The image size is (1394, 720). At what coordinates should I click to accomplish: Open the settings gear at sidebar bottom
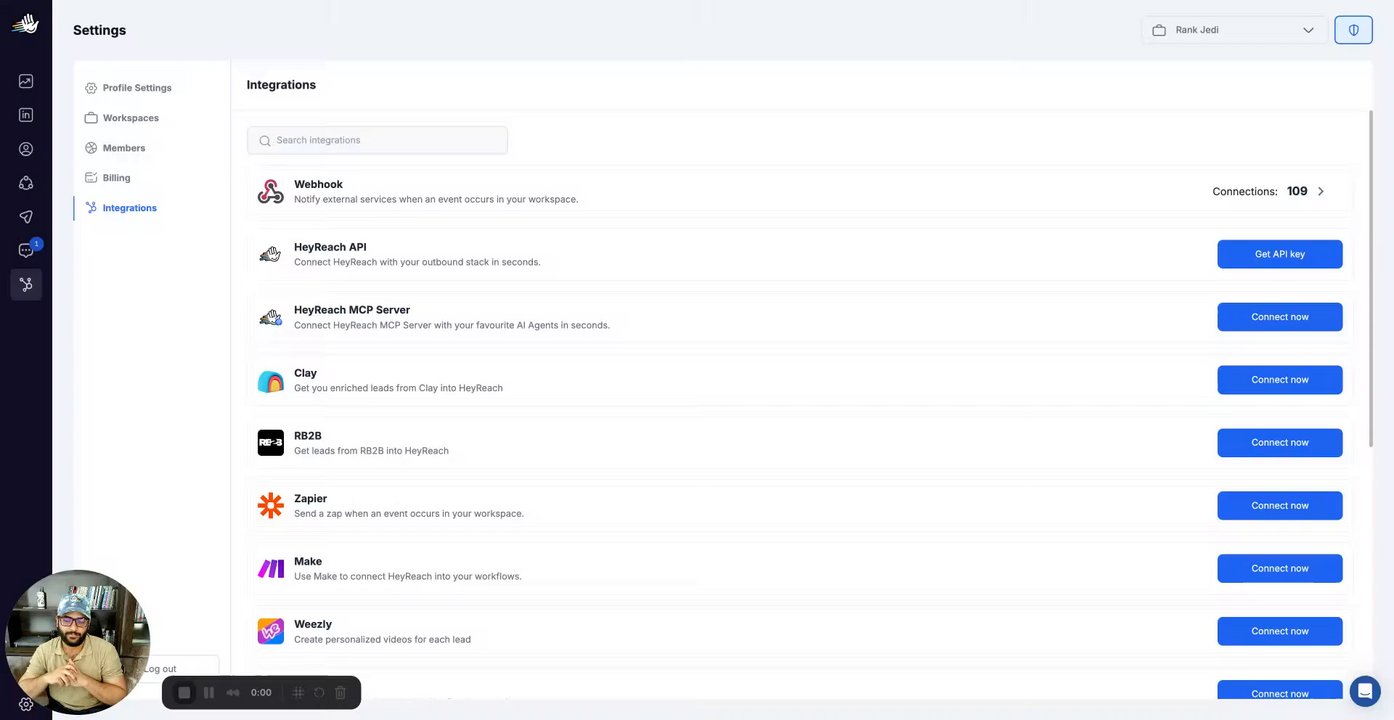tap(26, 704)
